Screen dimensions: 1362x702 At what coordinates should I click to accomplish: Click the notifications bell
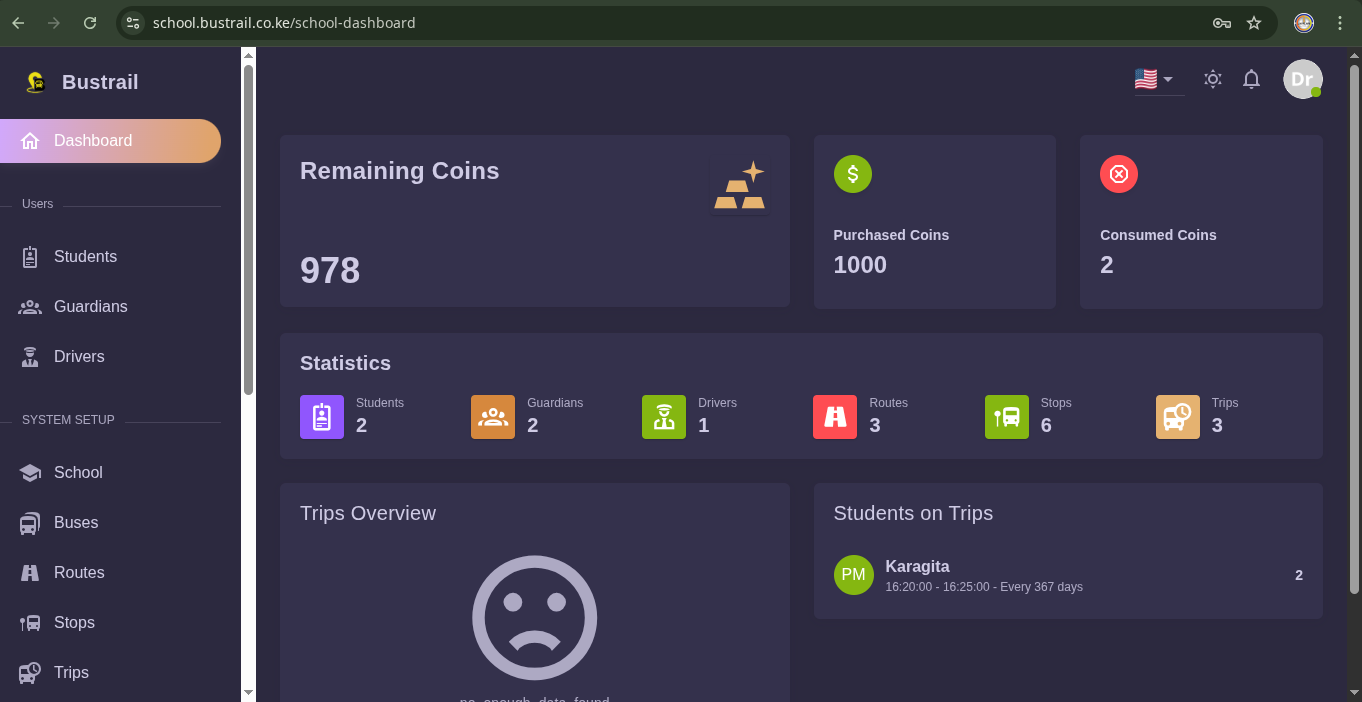(1251, 79)
